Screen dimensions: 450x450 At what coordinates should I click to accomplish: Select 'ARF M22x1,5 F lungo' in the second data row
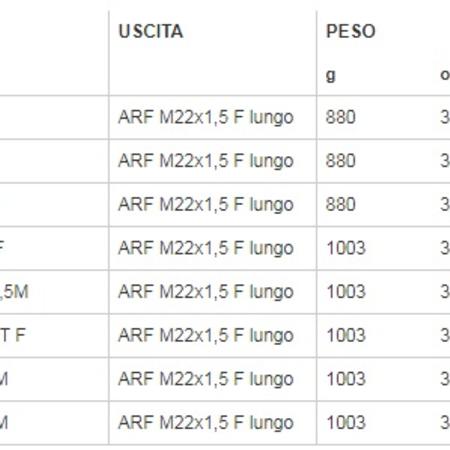click(206, 161)
